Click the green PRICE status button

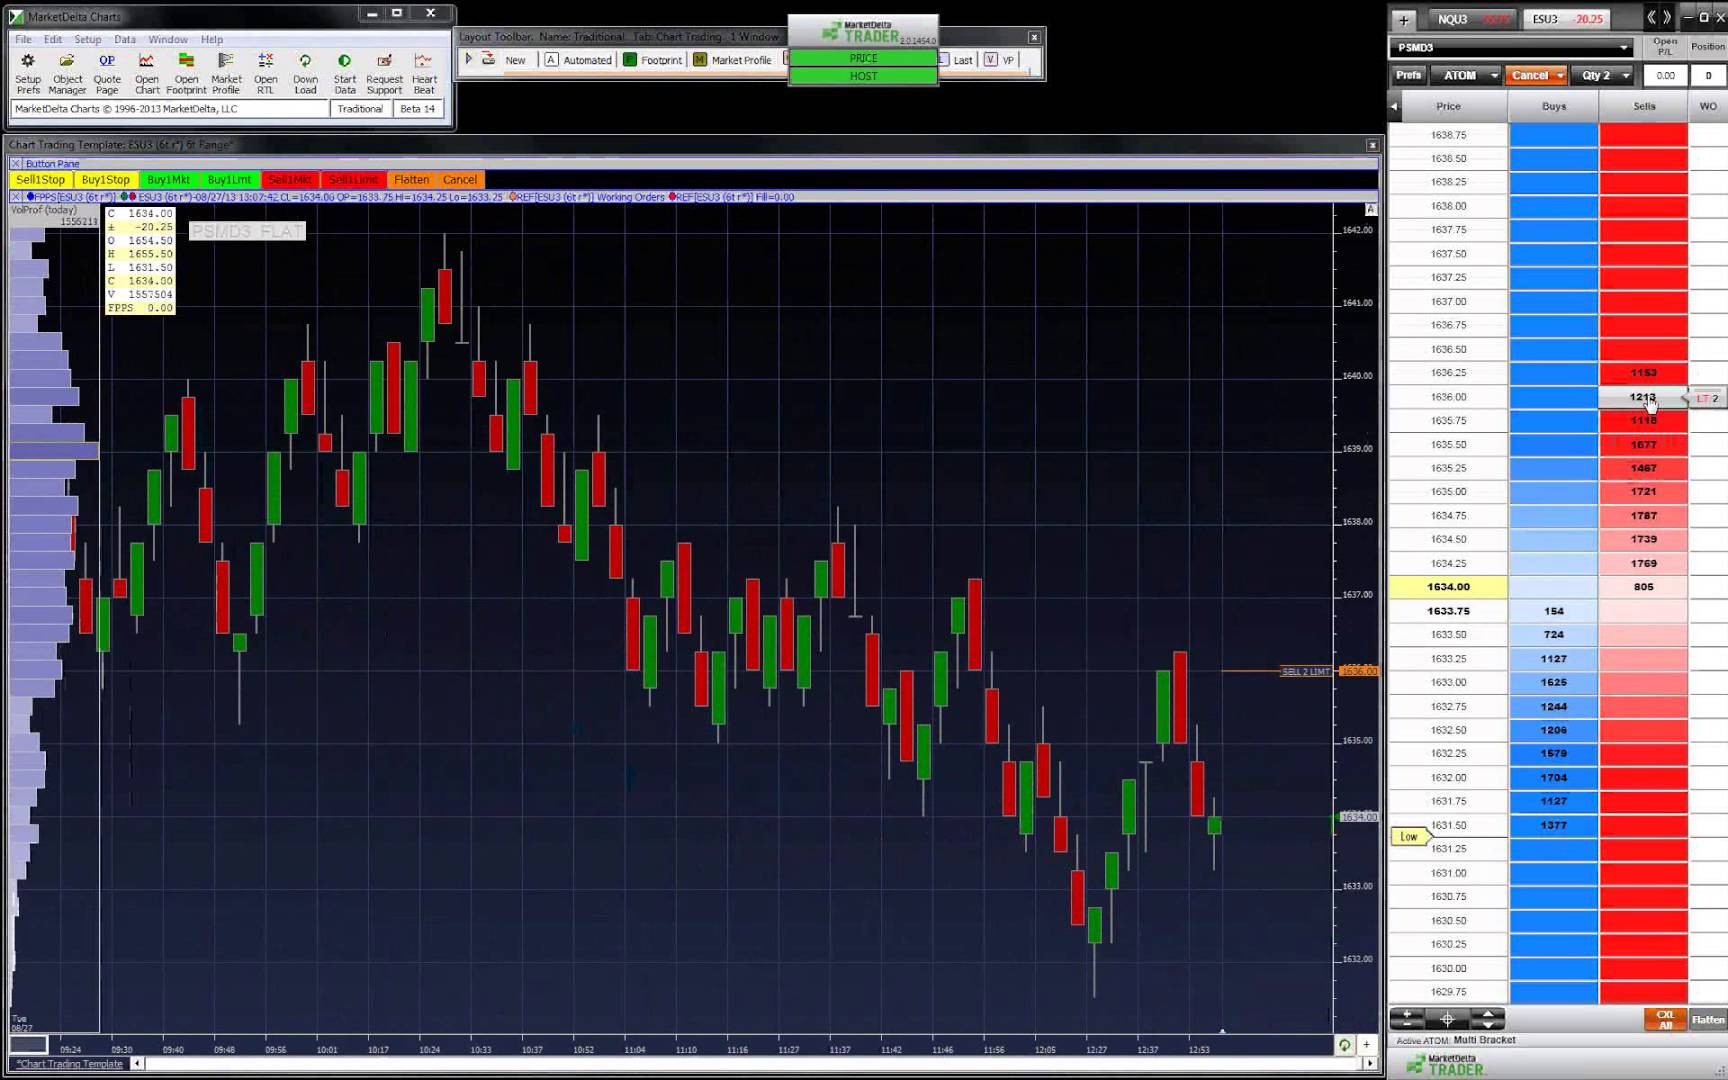(863, 58)
